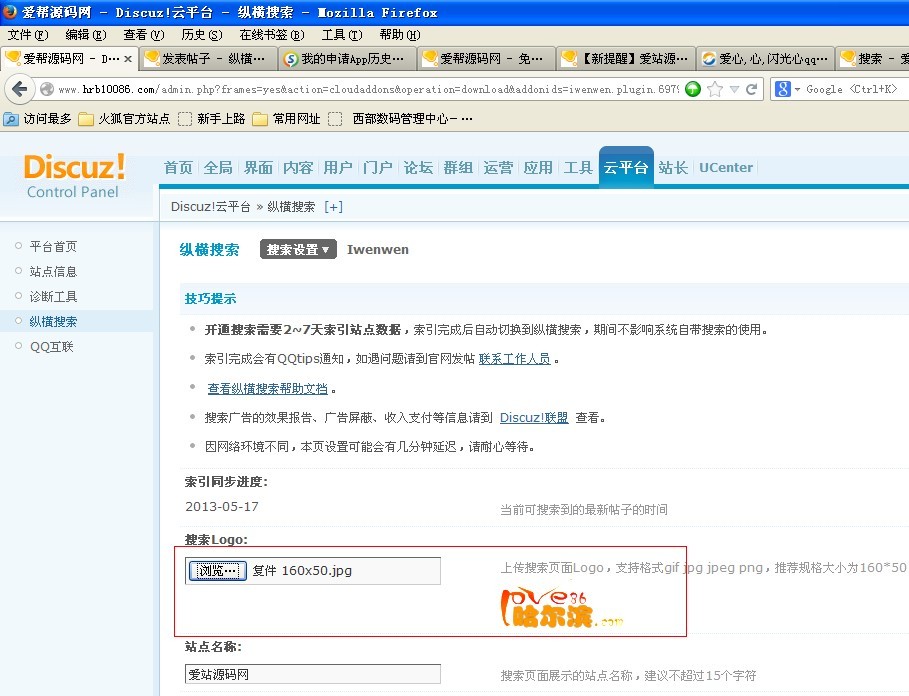Open the 在线书签 menu

click(272, 35)
